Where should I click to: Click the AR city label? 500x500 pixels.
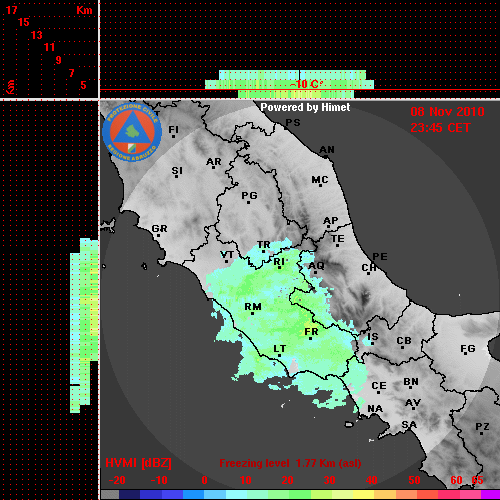coord(214,162)
